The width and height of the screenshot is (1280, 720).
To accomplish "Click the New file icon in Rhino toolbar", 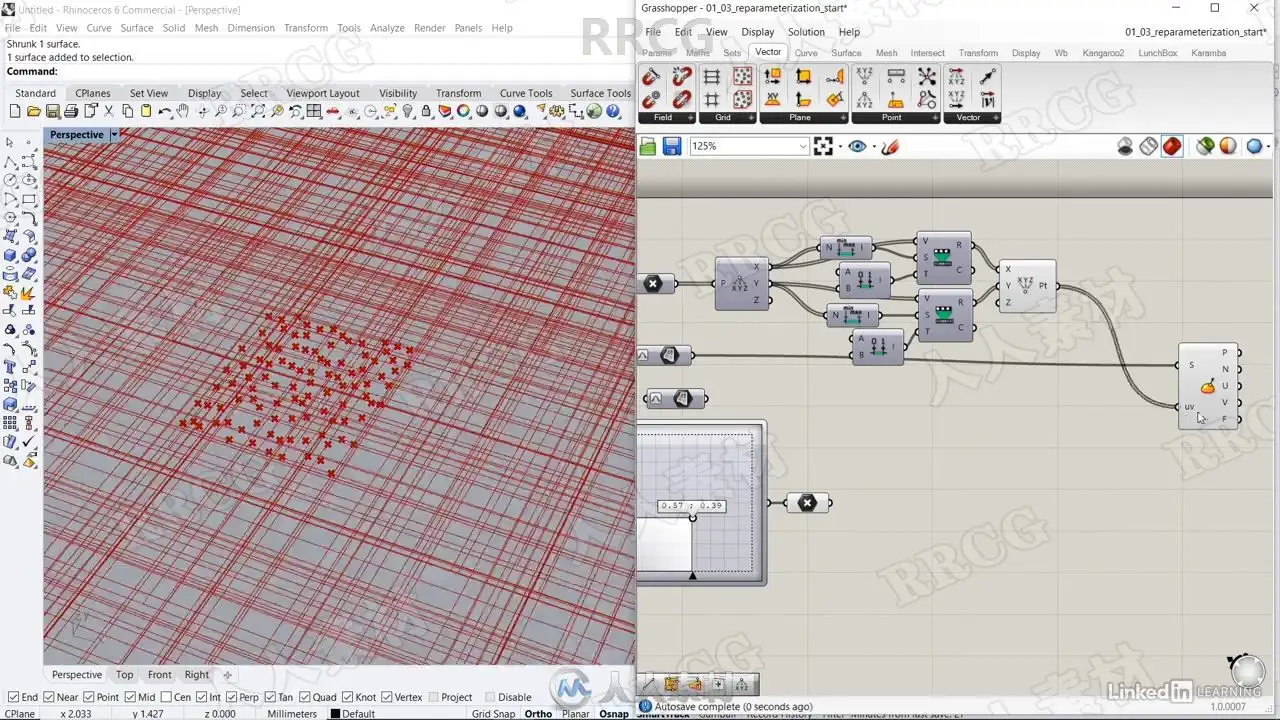I will 15,111.
